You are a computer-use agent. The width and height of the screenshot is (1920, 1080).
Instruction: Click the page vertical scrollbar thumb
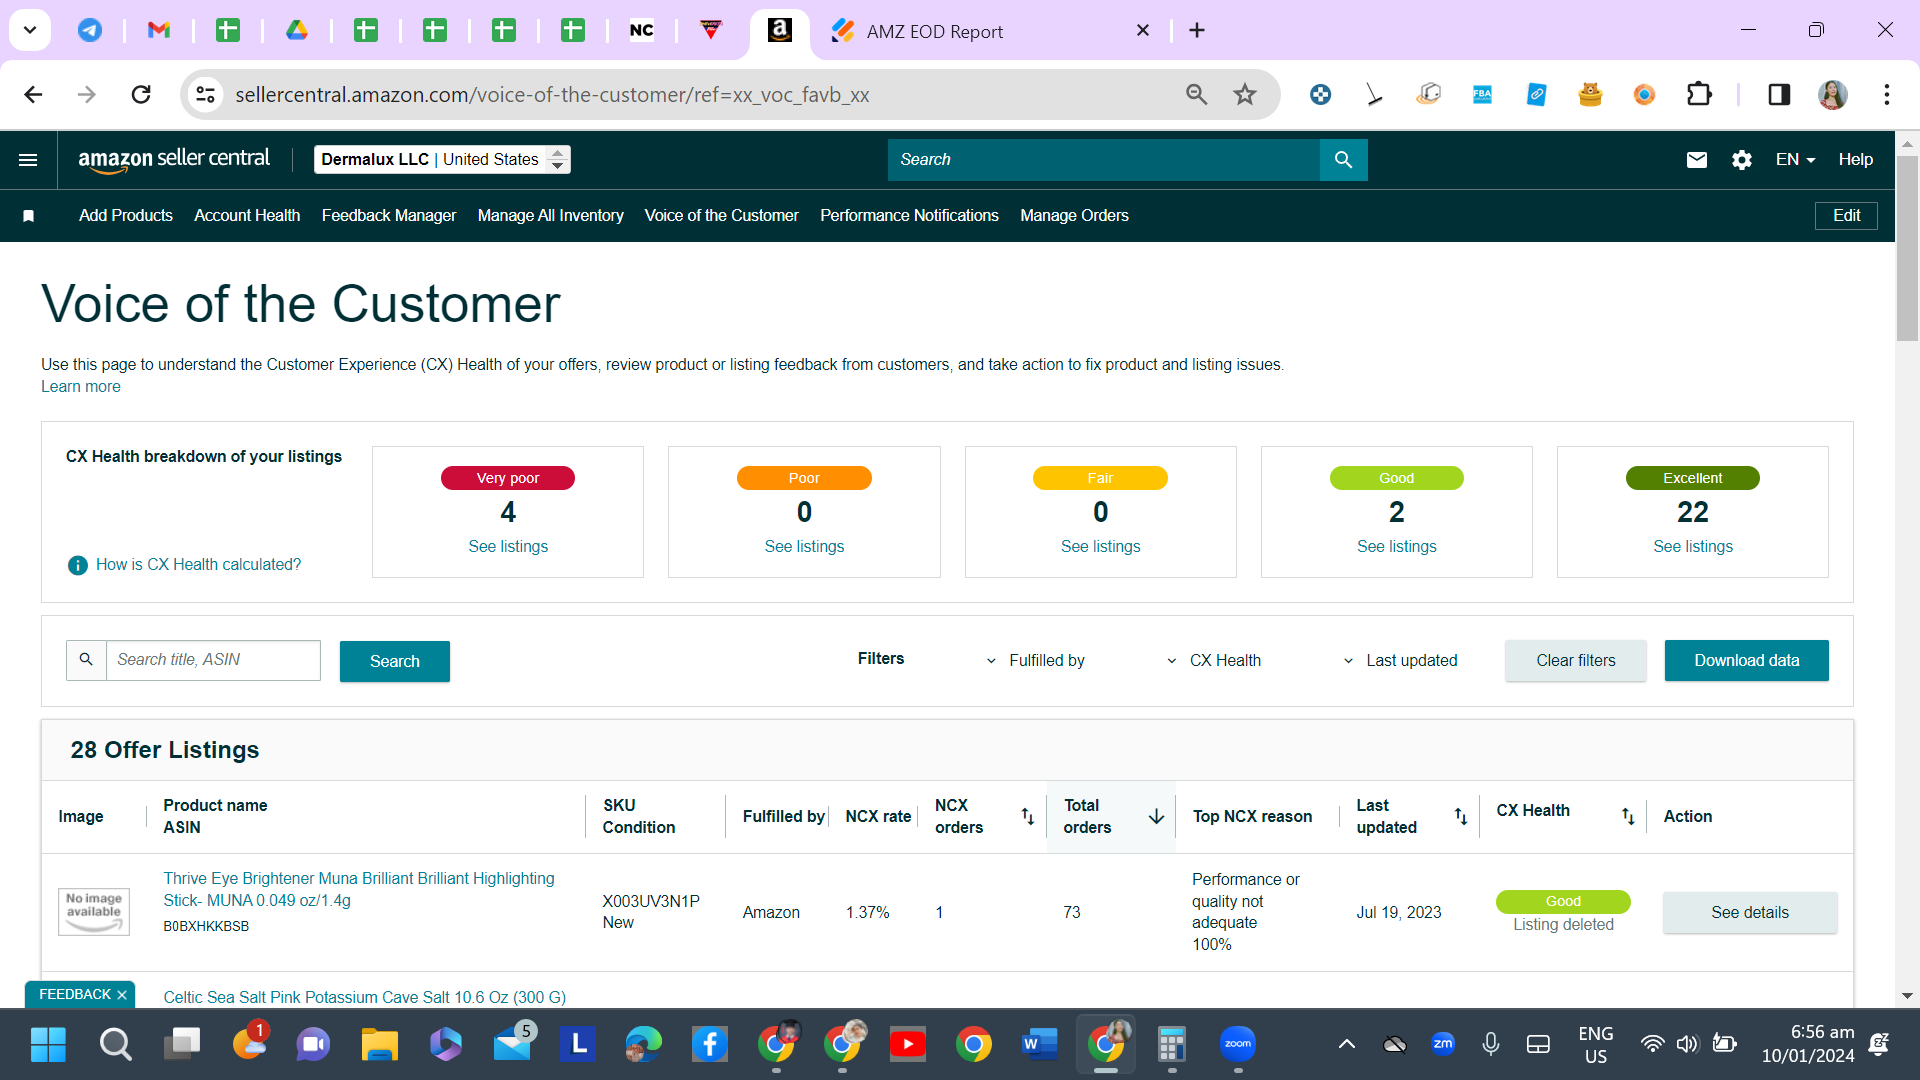pos(1907,248)
